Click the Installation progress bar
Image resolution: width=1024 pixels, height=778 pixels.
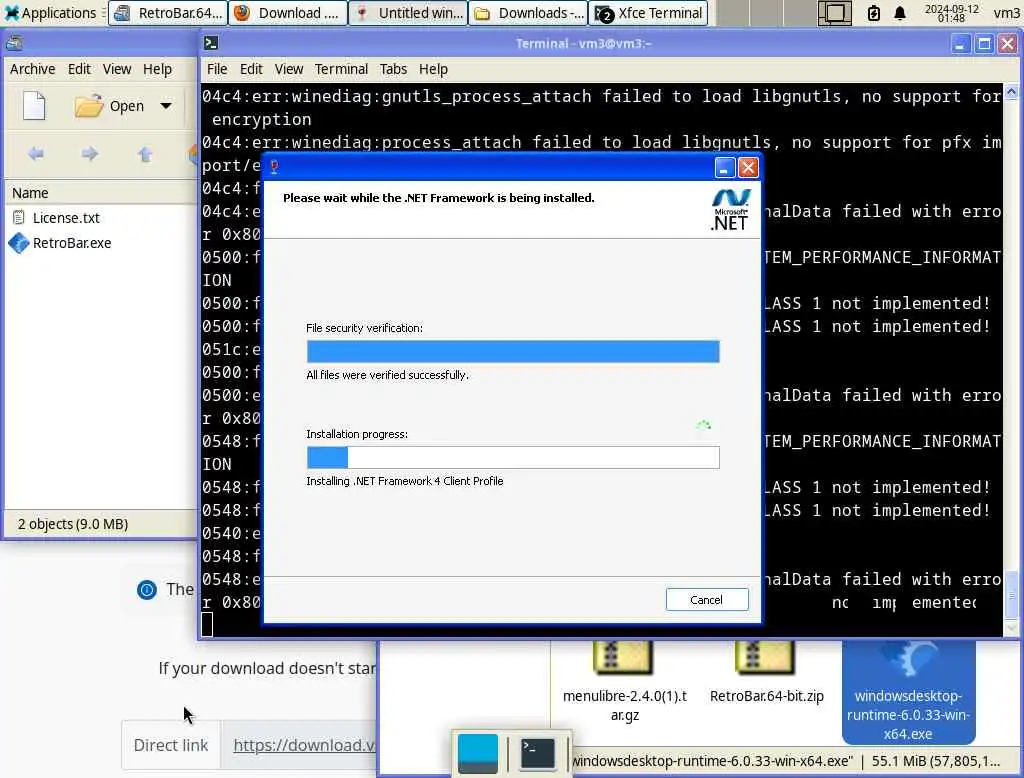point(513,457)
